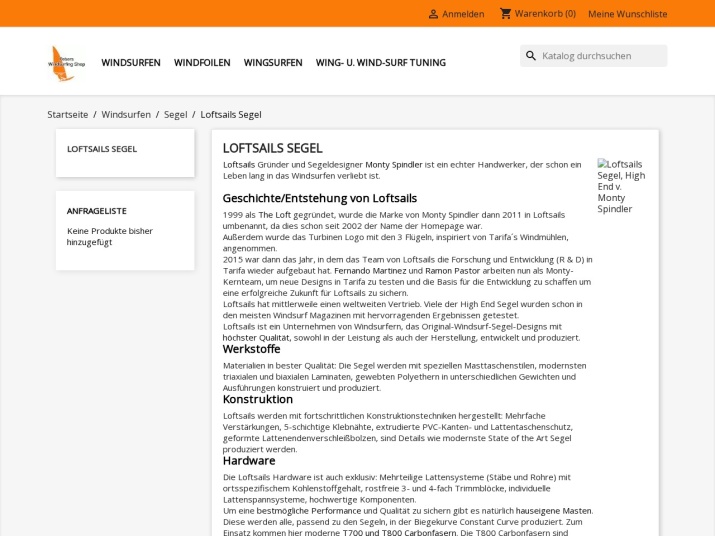The image size is (715, 536).
Task: Click Loftsails Segel at the breadcrumb end
Action: coord(231,115)
